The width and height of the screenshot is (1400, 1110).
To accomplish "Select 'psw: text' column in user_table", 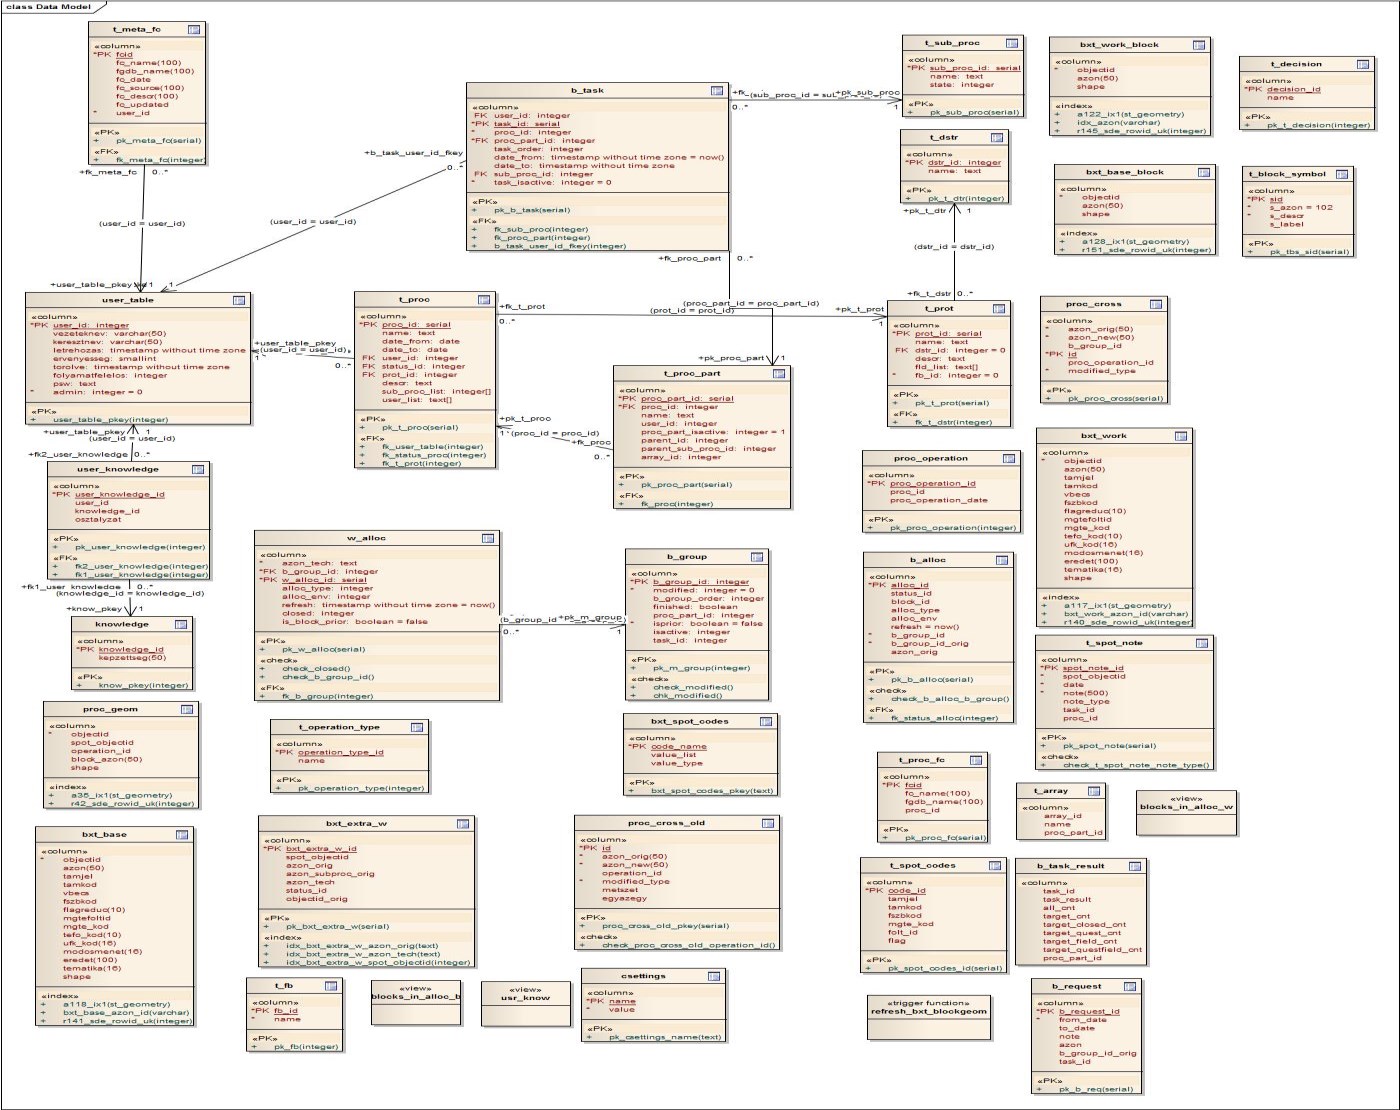I will [75, 384].
